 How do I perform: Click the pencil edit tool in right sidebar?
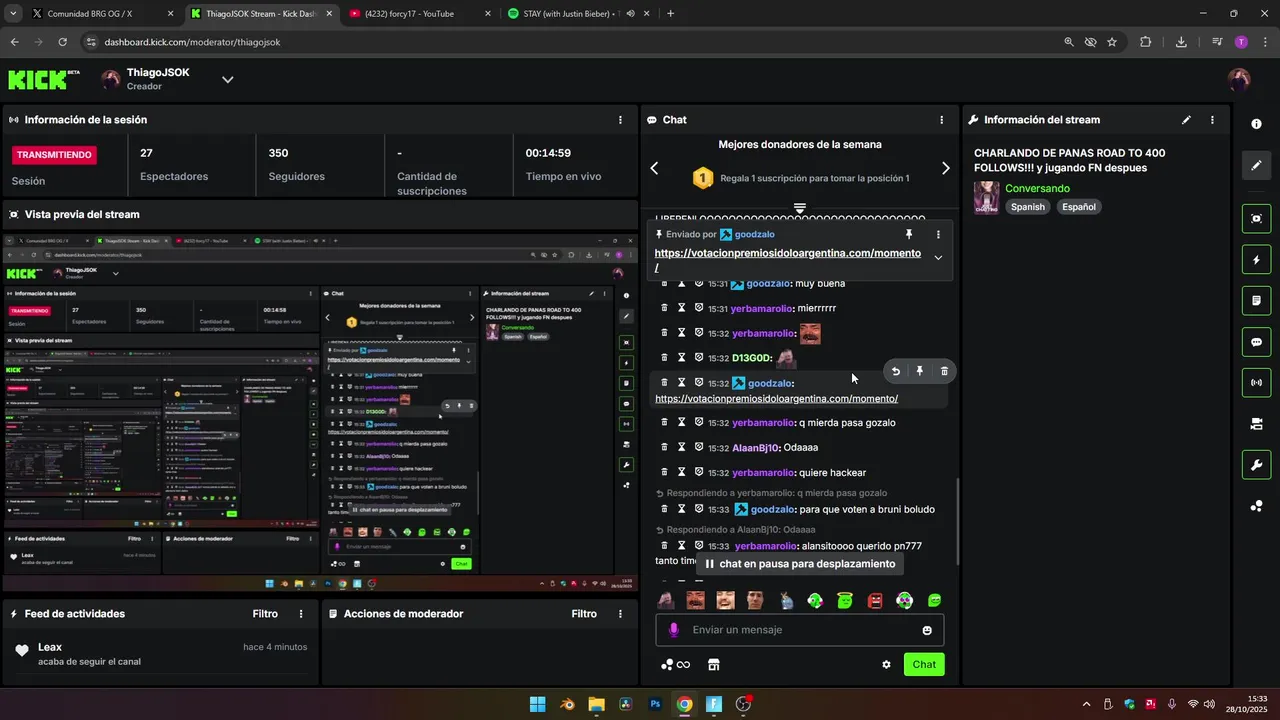tap(1256, 165)
